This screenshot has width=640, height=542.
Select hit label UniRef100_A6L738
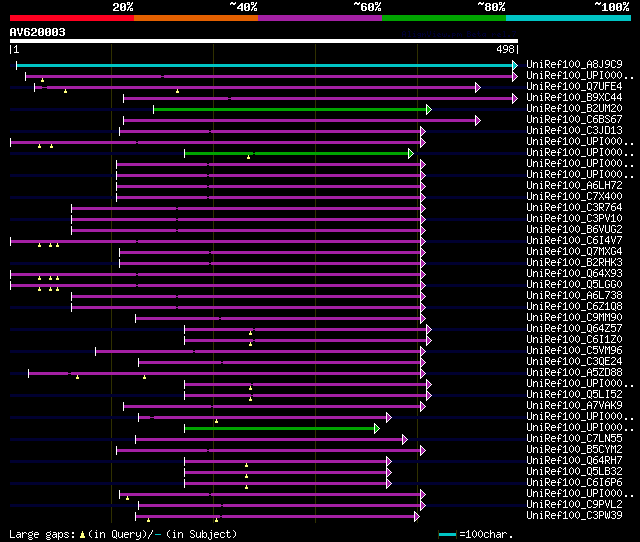click(574, 296)
